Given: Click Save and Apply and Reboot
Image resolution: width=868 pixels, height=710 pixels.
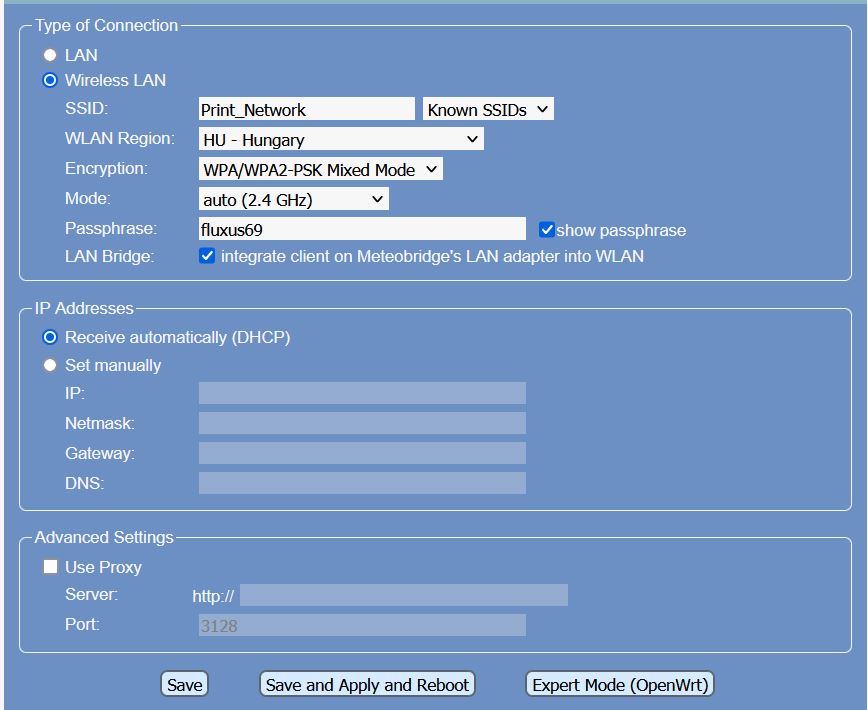Looking at the screenshot, I should coord(367,685).
